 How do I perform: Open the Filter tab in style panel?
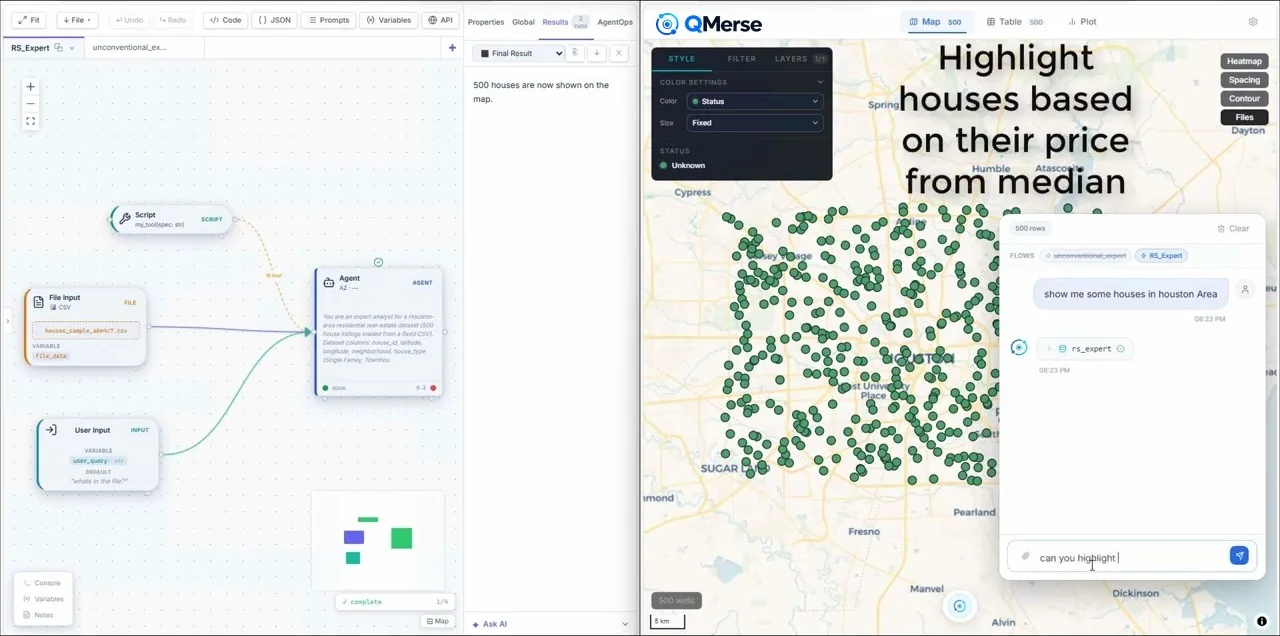point(741,59)
